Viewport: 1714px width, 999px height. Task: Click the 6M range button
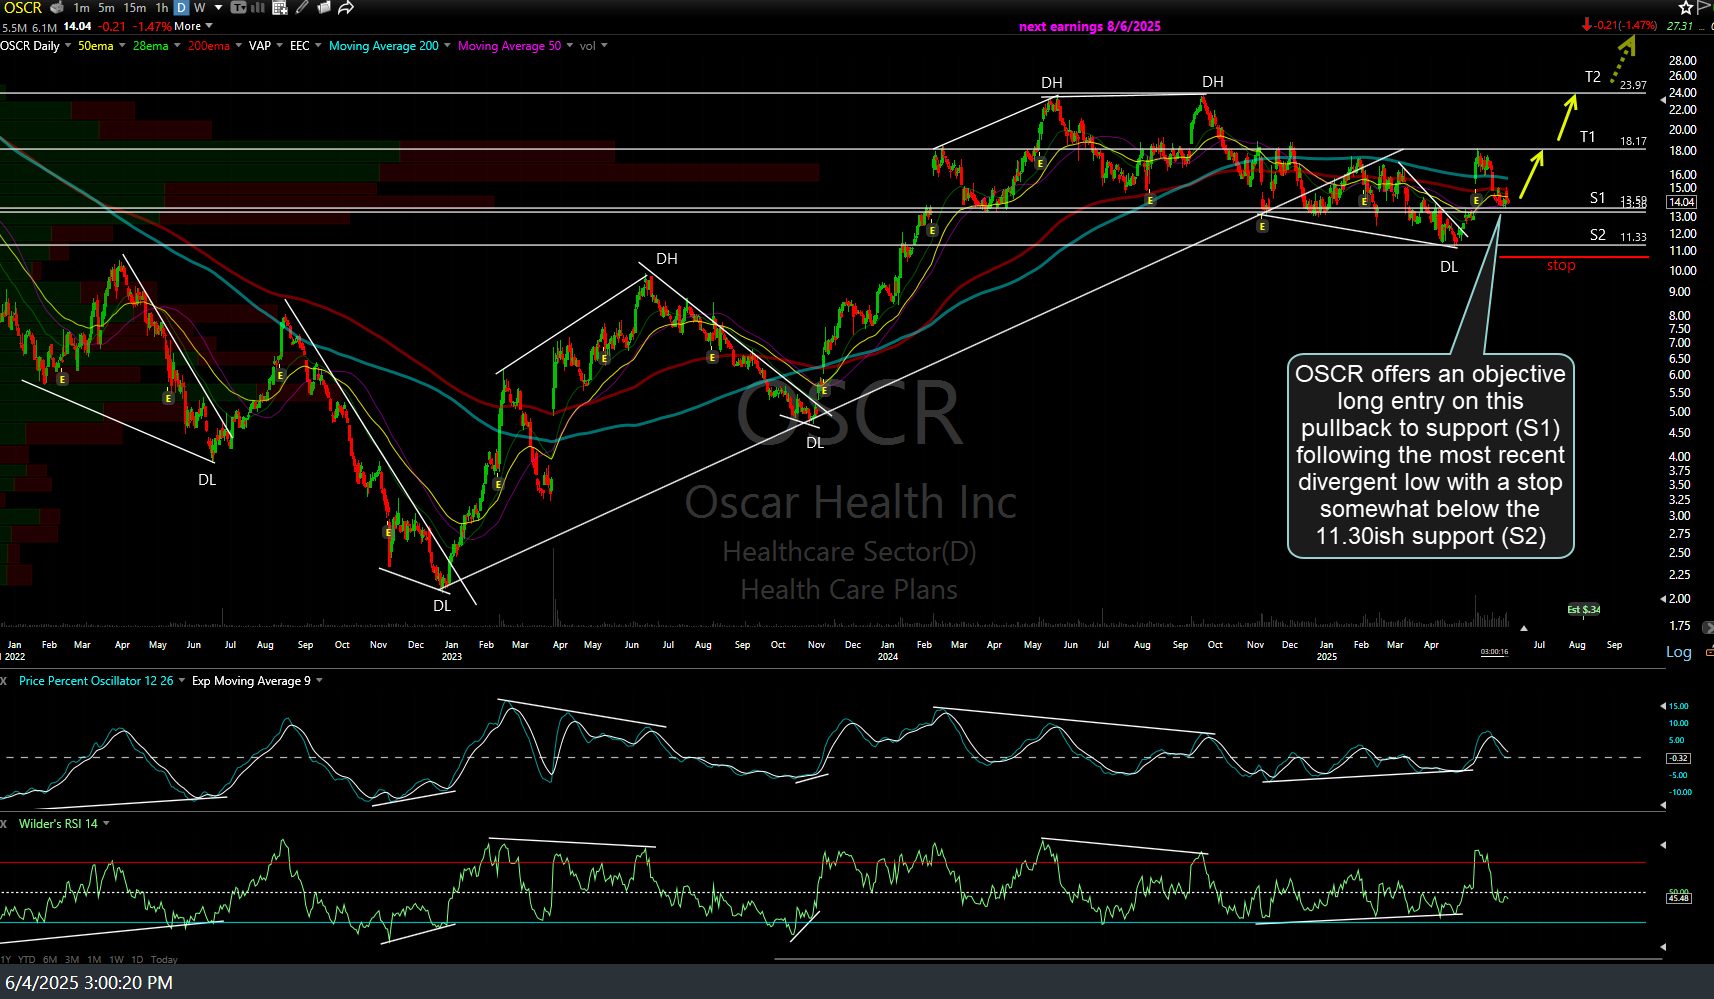[50, 959]
